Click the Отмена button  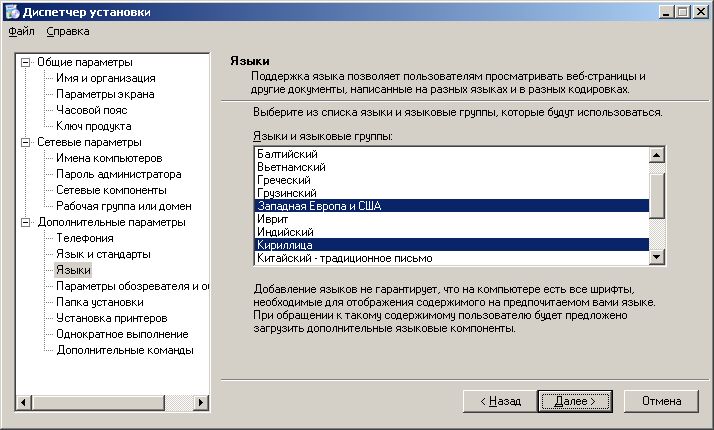(662, 400)
